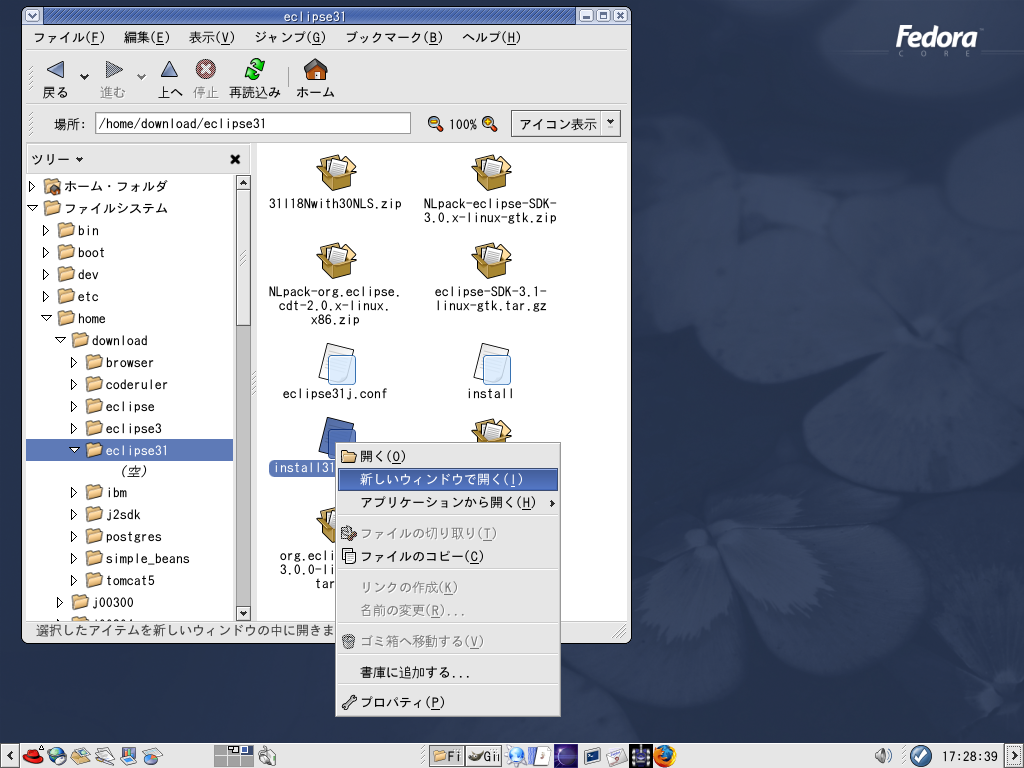Select the eclipse31j.conf file icon
This screenshot has width=1024, height=768.
click(x=336, y=363)
